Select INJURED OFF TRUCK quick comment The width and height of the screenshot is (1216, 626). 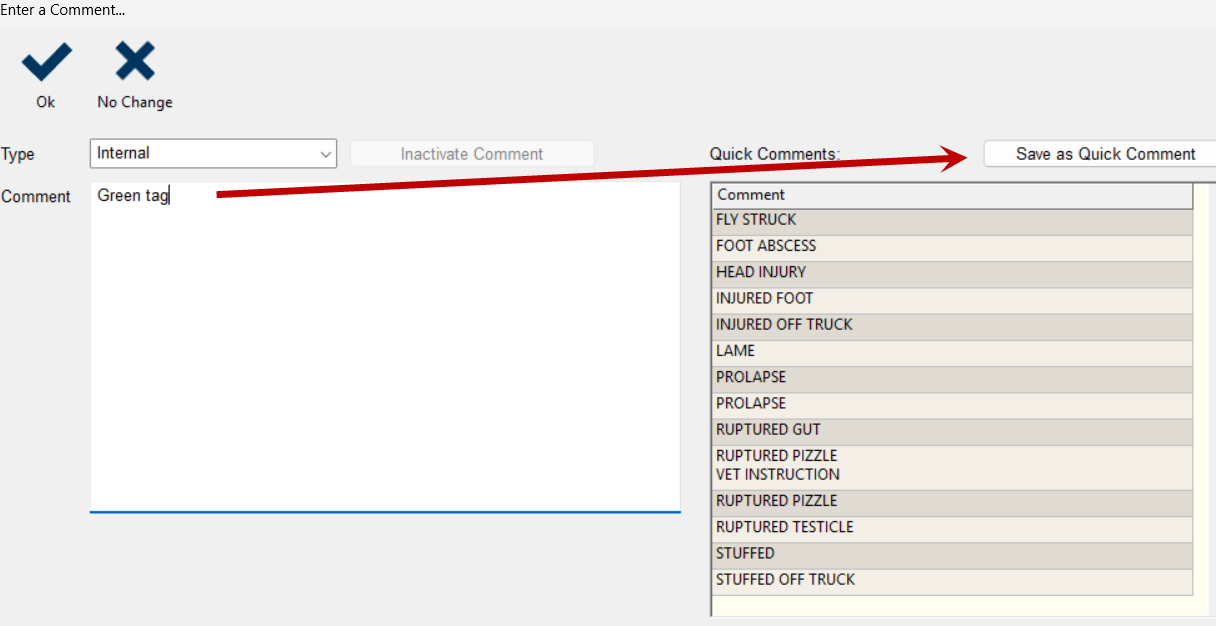pyautogui.click(x=952, y=325)
